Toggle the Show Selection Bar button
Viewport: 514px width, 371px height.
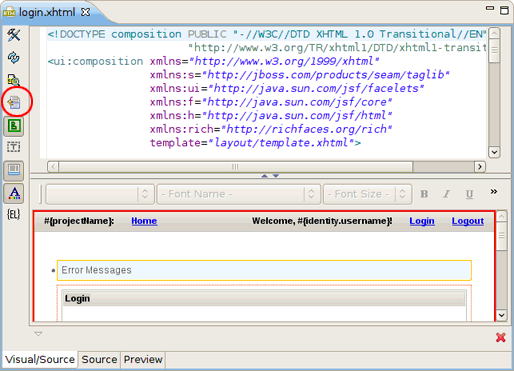click(x=14, y=171)
